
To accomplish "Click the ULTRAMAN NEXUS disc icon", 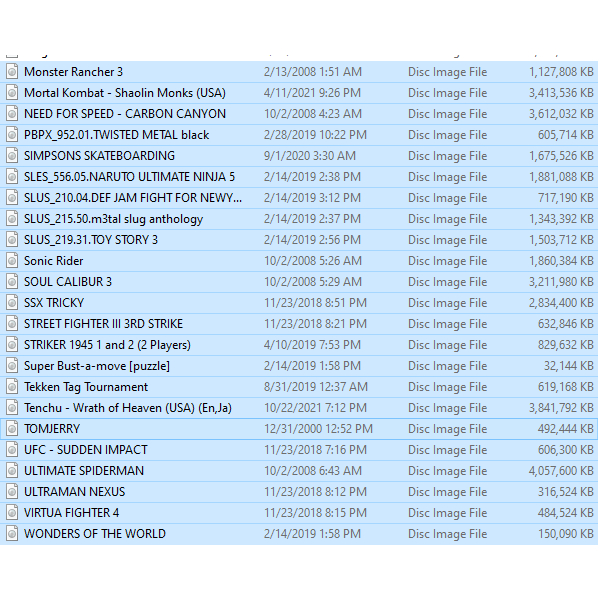I will tap(12, 492).
